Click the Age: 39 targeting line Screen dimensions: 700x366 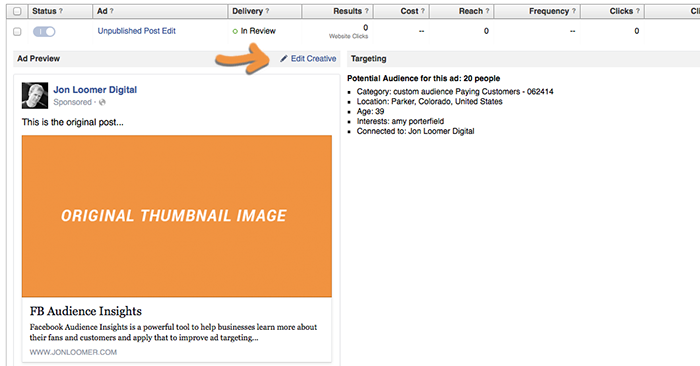tap(370, 111)
